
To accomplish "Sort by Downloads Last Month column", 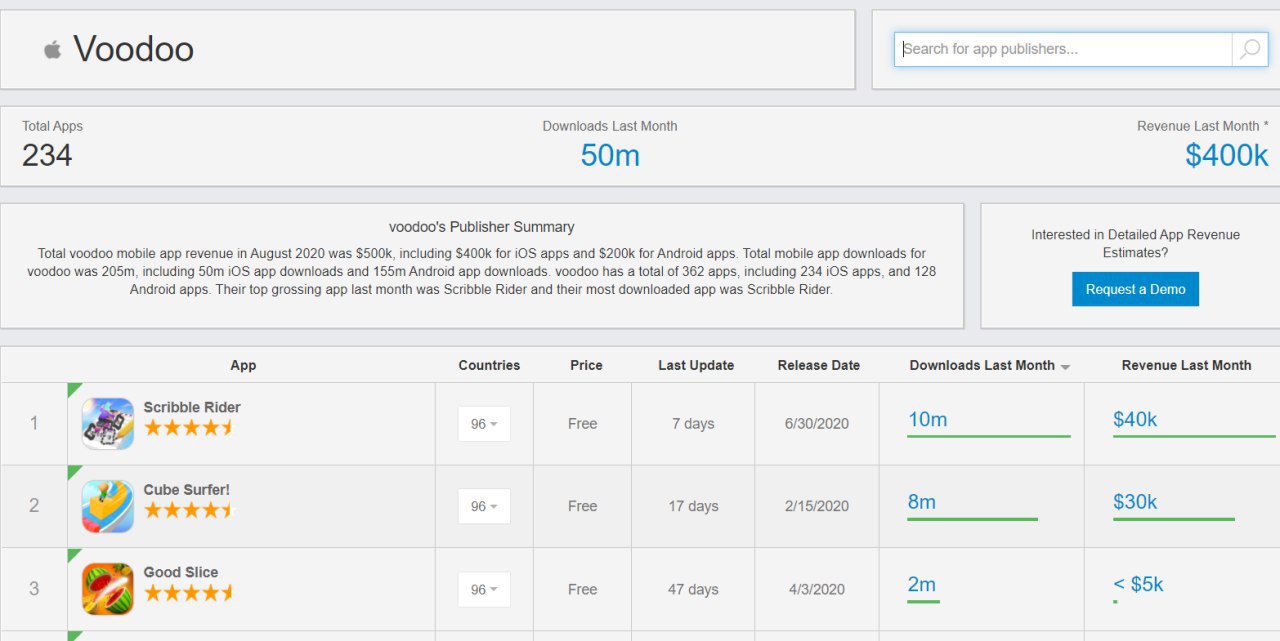I will pyautogui.click(x=989, y=365).
